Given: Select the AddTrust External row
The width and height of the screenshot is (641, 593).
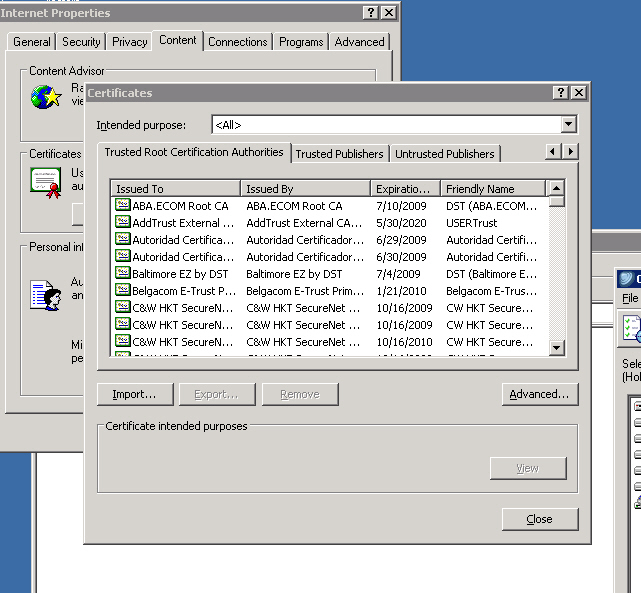Looking at the screenshot, I should pos(329,223).
